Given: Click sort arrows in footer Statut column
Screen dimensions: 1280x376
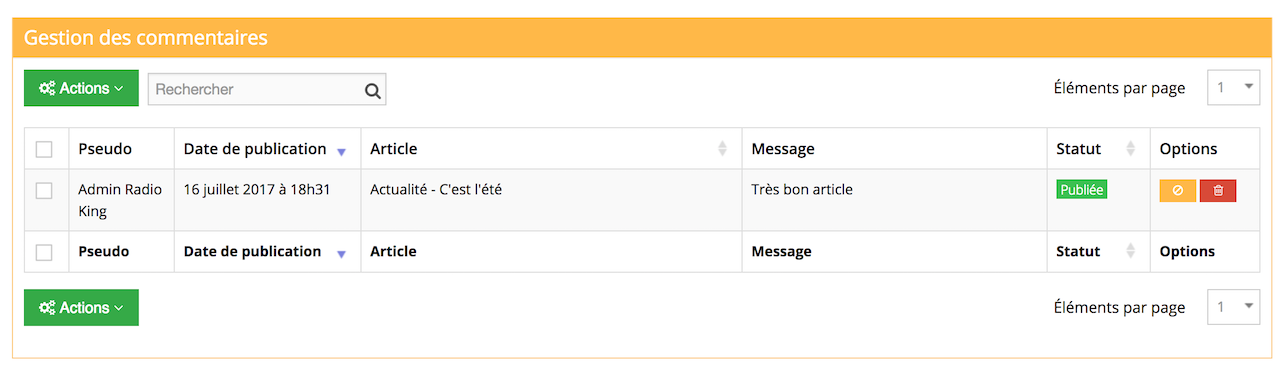Looking at the screenshot, I should coord(1131,252).
